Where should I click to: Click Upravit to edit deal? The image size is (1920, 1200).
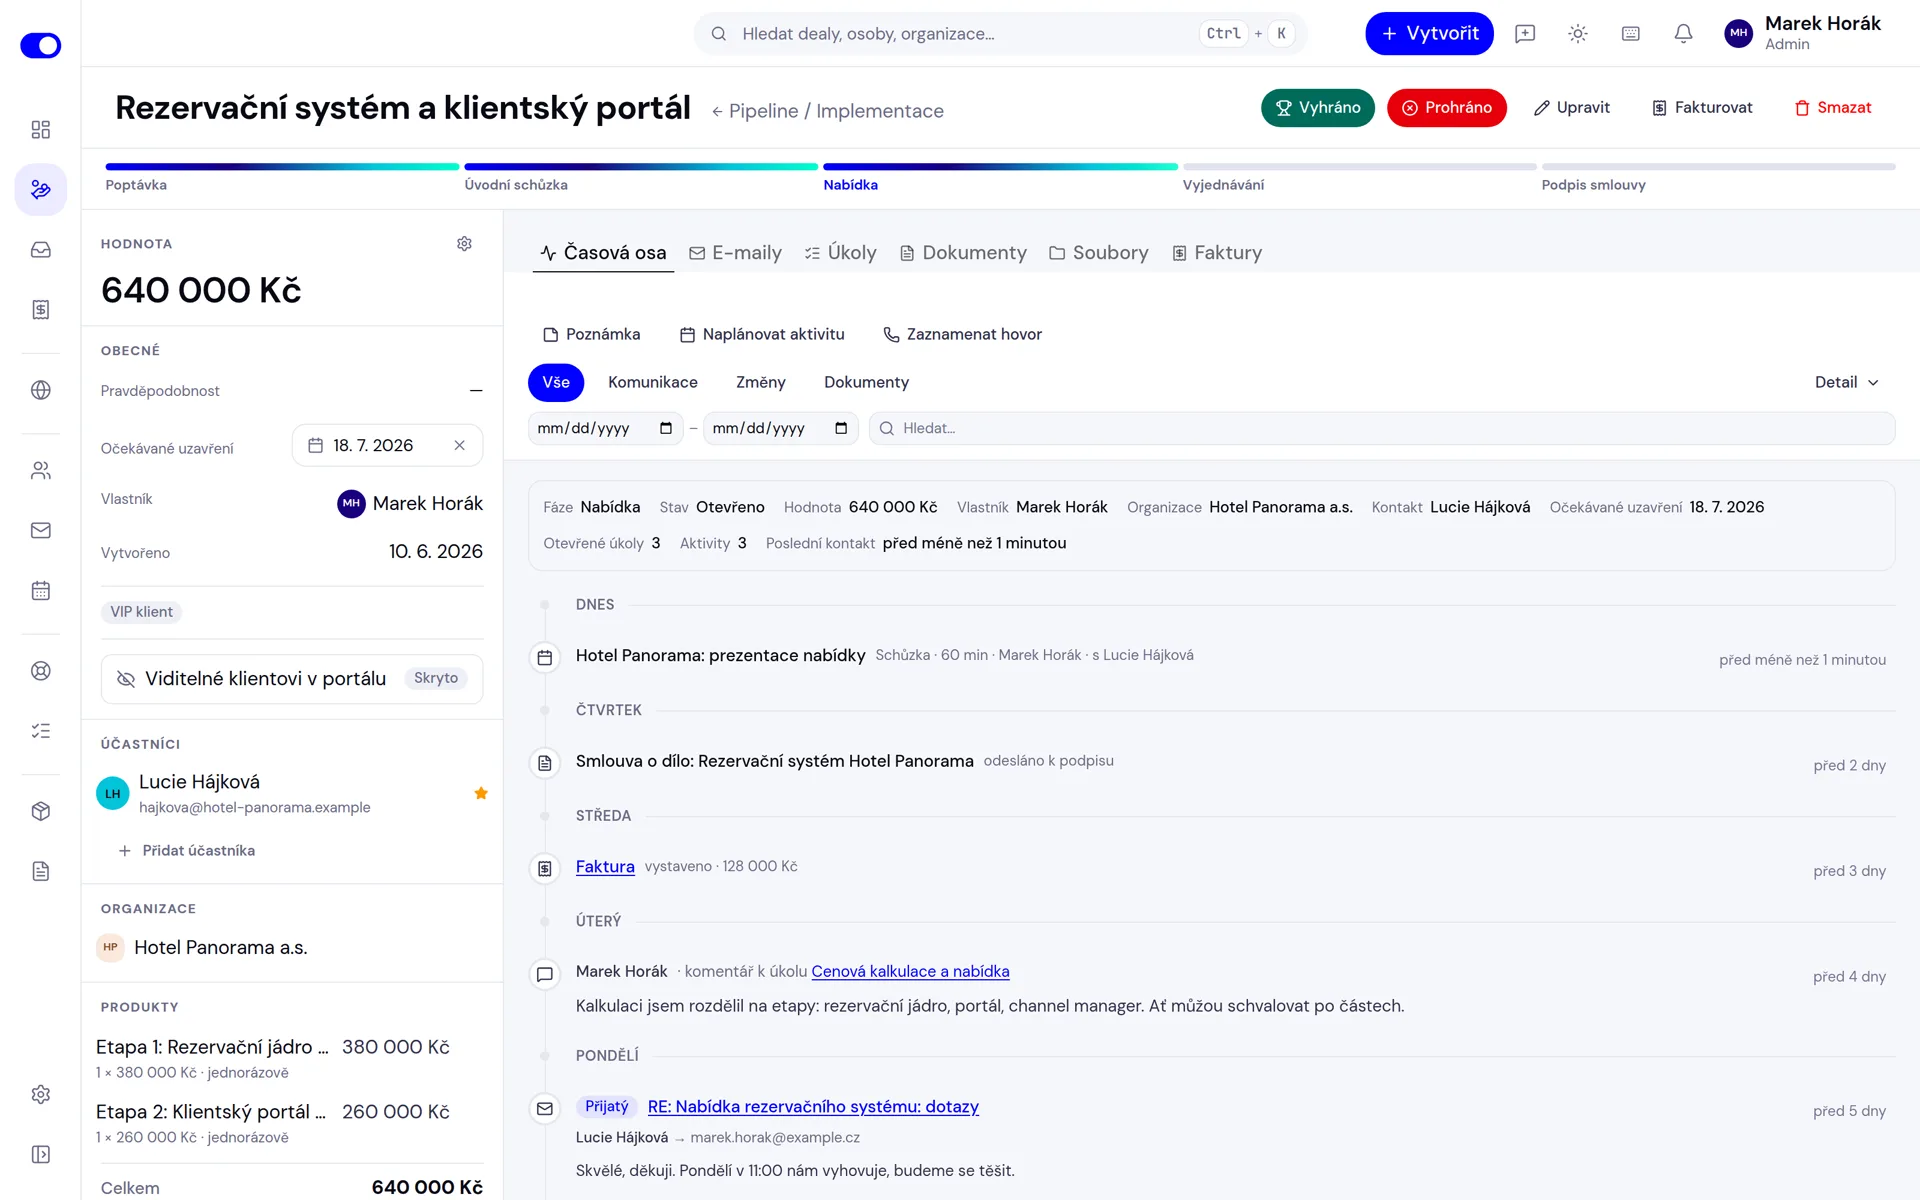click(1572, 108)
